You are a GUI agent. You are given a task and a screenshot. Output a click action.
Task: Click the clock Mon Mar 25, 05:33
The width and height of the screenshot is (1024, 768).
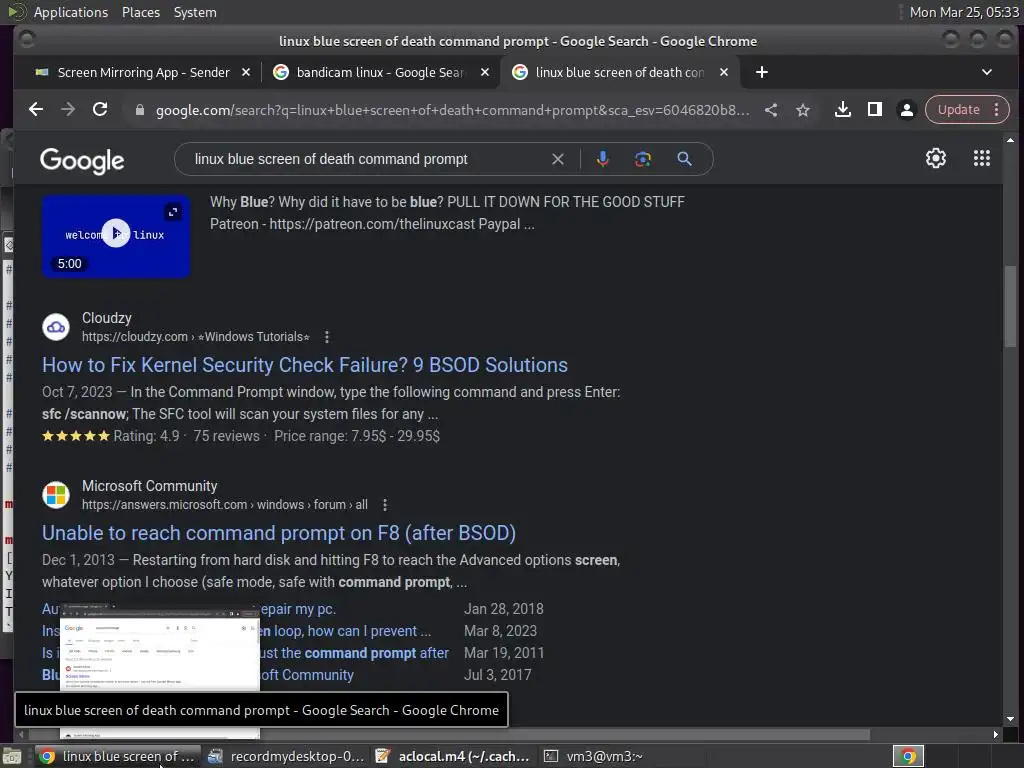click(964, 12)
